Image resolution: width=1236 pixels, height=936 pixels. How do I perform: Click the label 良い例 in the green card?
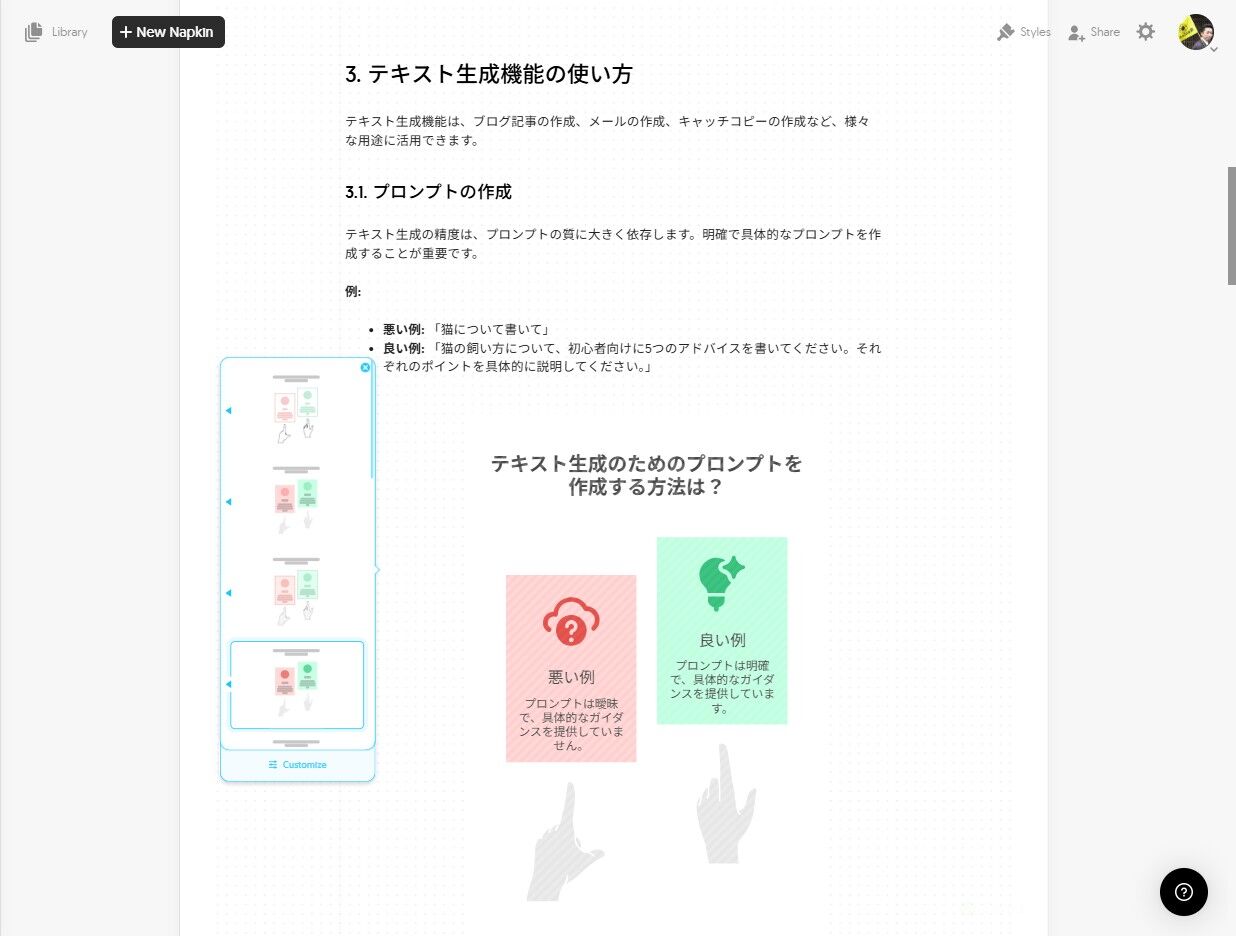722,640
